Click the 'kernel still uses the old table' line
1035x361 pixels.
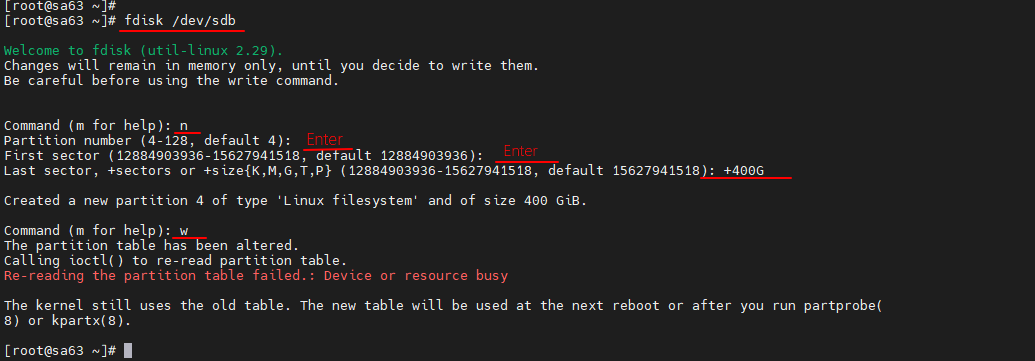(x=443, y=306)
